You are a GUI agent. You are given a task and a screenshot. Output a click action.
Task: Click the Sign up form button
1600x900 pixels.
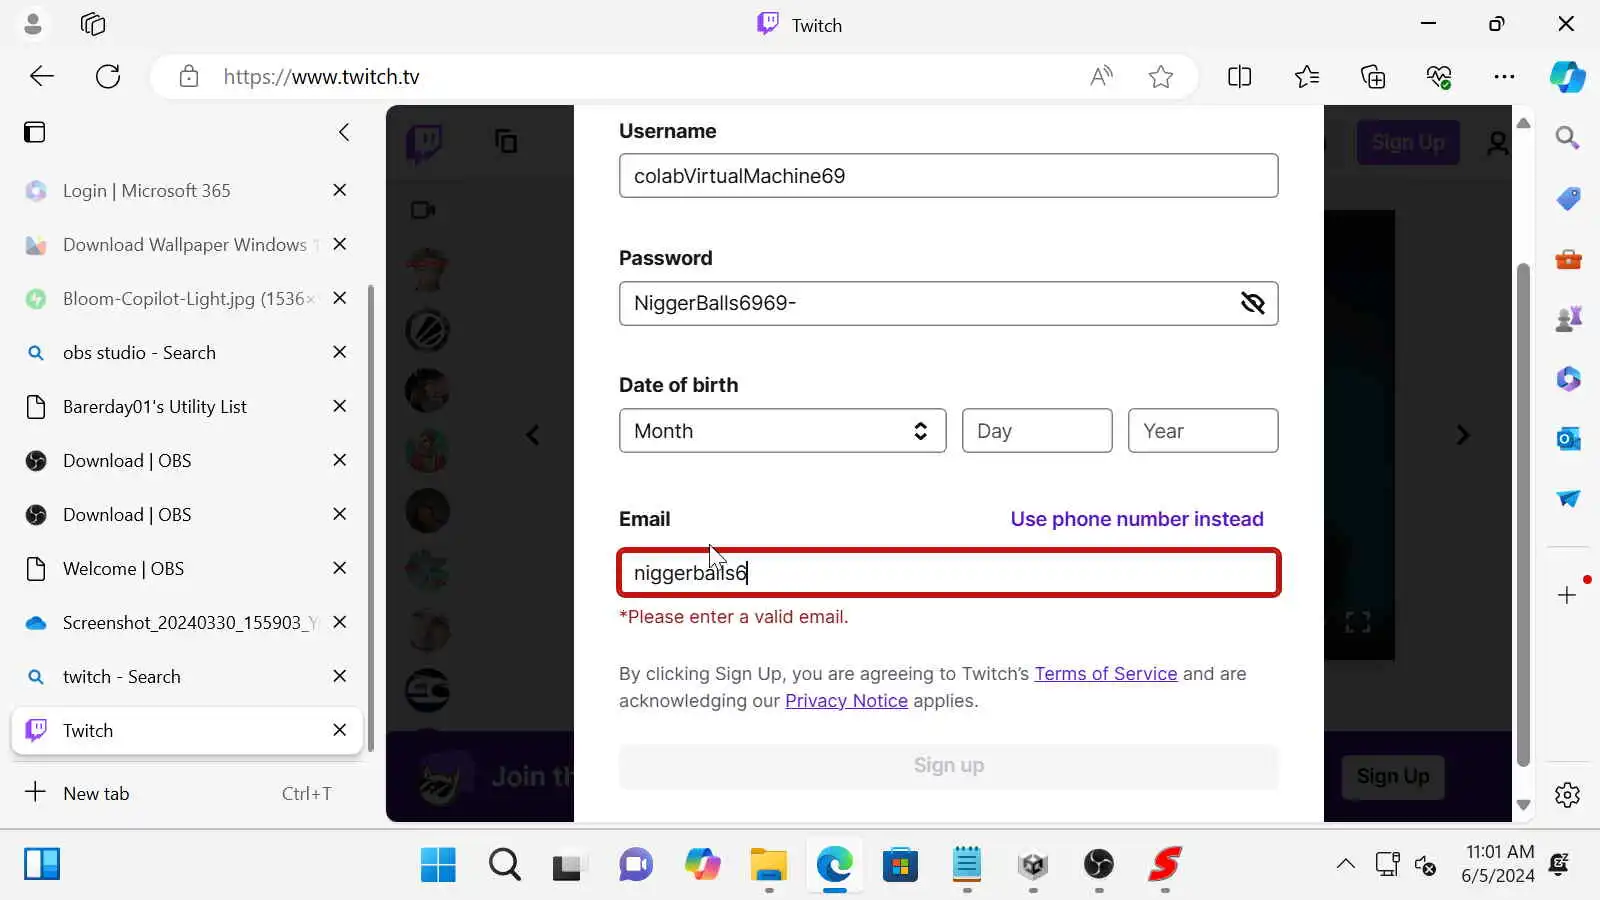[949, 766]
